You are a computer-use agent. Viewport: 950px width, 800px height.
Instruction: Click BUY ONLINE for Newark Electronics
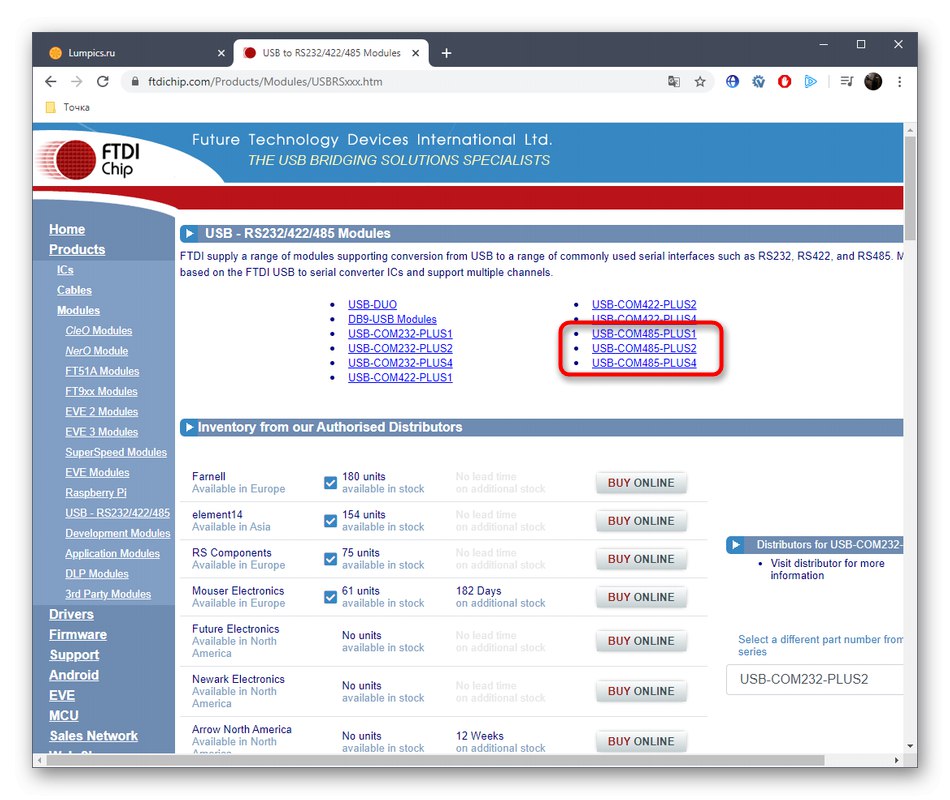[x=641, y=692]
